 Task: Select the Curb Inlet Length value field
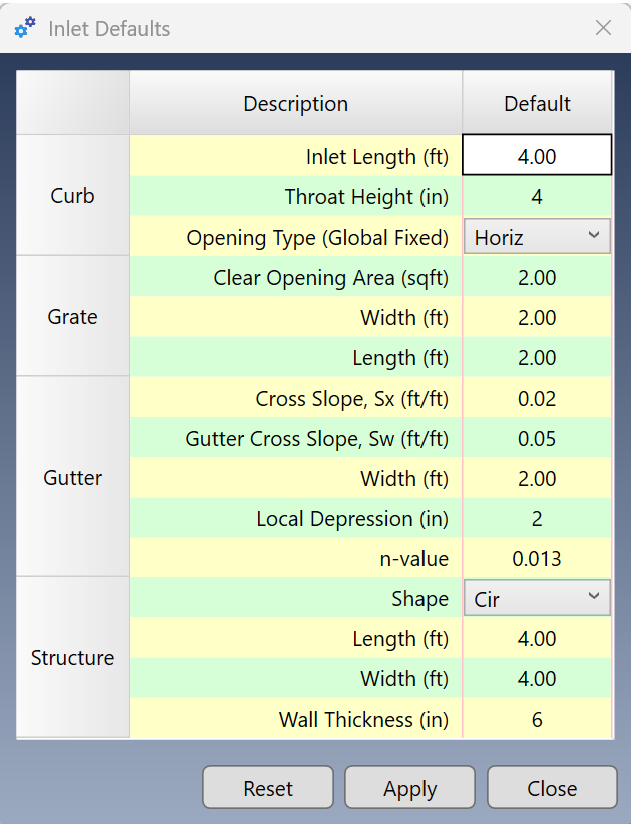pos(537,155)
